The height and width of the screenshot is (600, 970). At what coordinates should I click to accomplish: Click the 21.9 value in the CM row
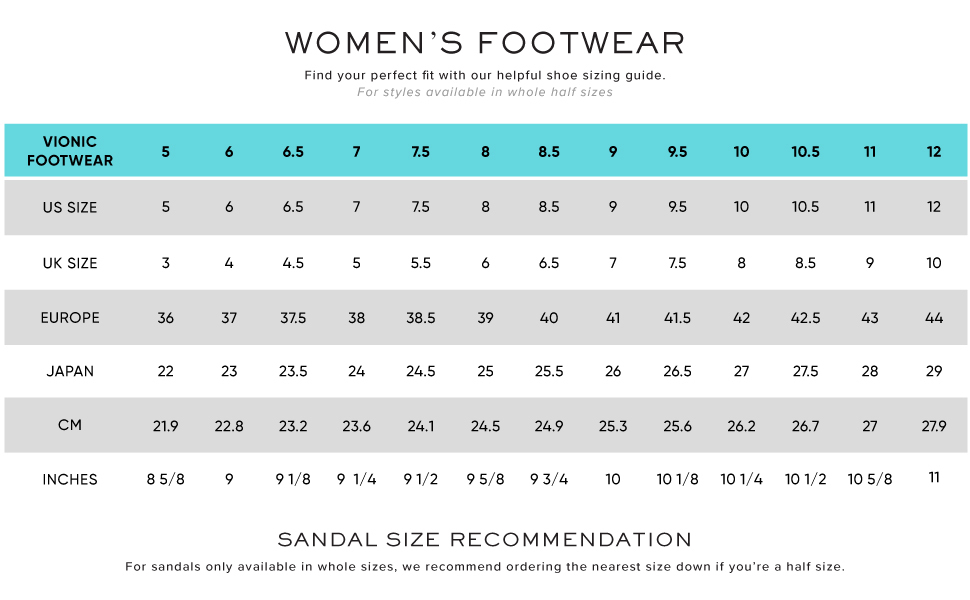coord(166,426)
